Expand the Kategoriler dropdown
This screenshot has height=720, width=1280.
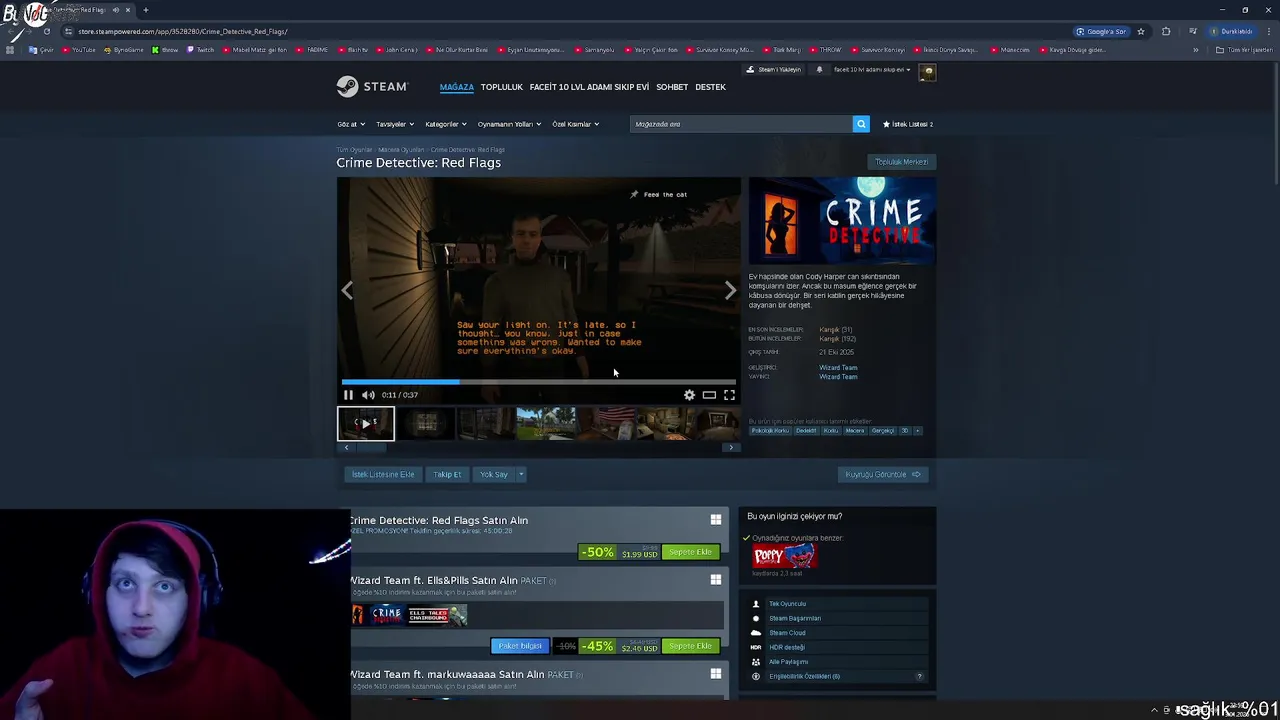pyautogui.click(x=445, y=124)
